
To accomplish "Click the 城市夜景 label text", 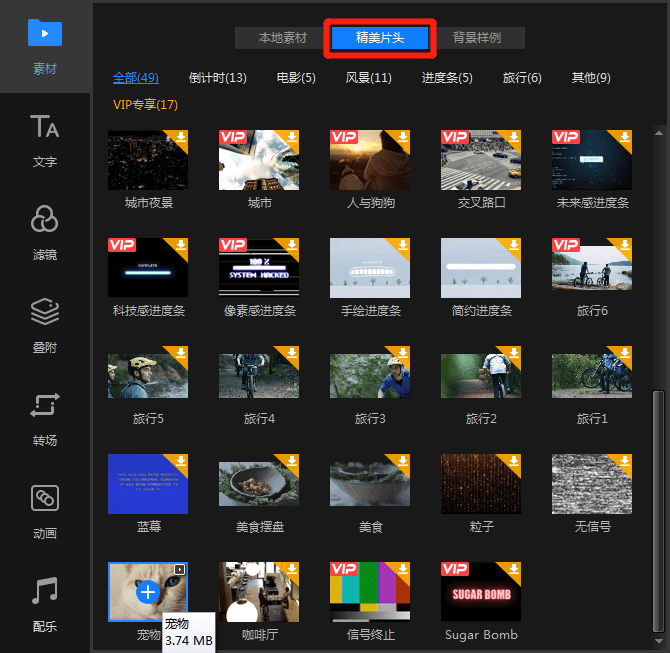I will click(x=148, y=203).
